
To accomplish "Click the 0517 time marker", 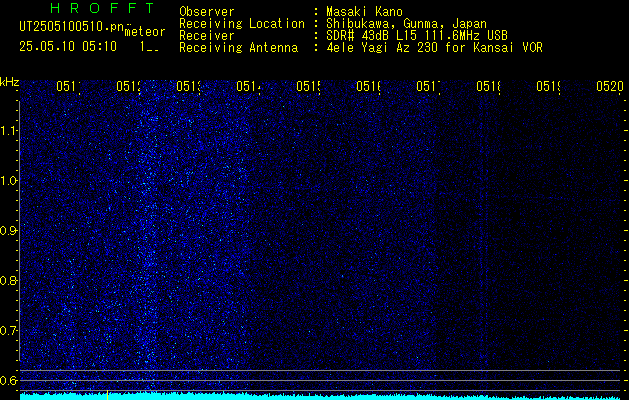I will pos(428,86).
